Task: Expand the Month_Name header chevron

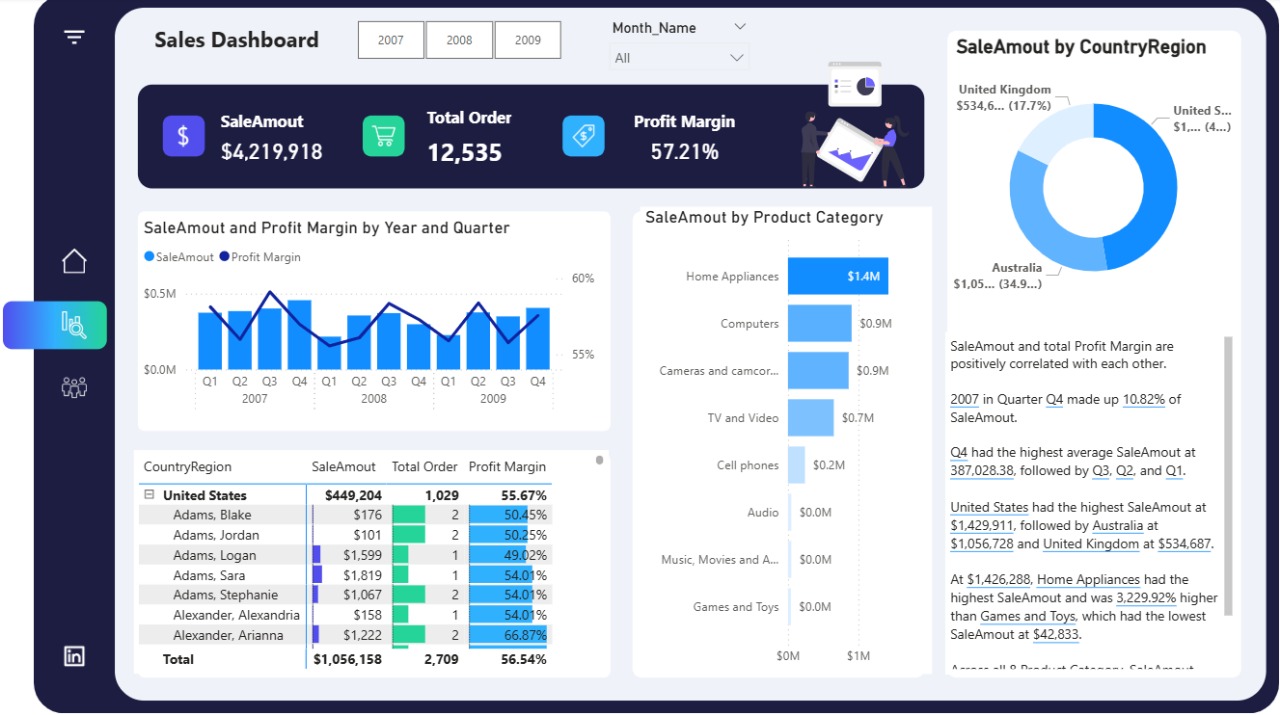Action: 739,27
